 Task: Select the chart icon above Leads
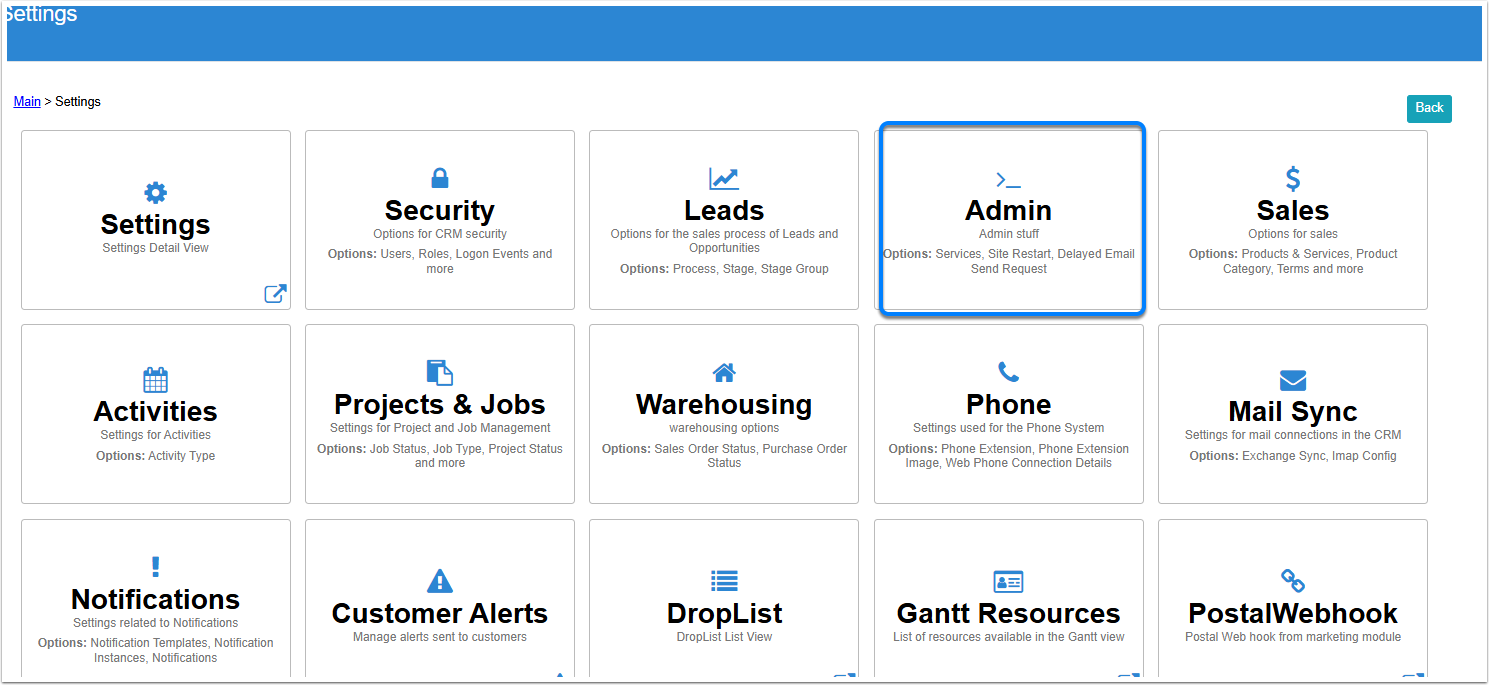pos(724,179)
